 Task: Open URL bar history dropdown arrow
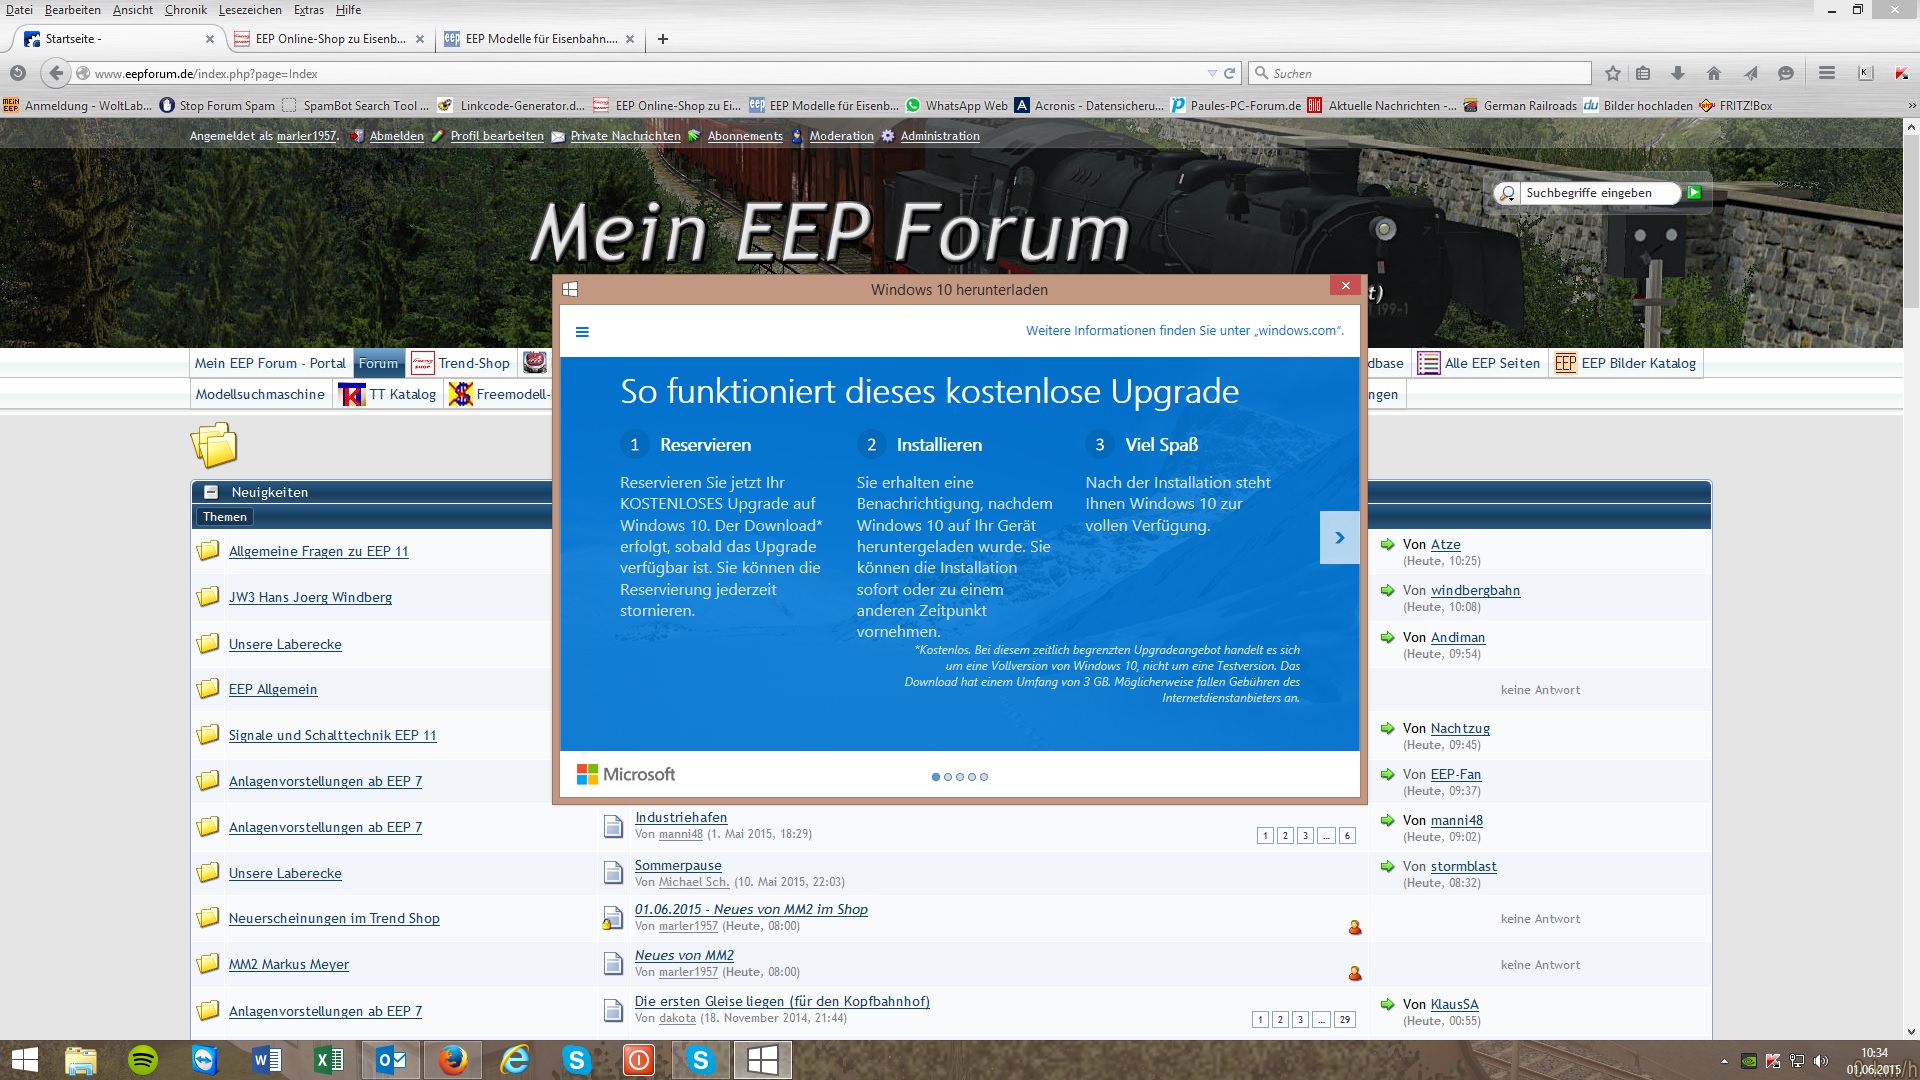point(1212,73)
